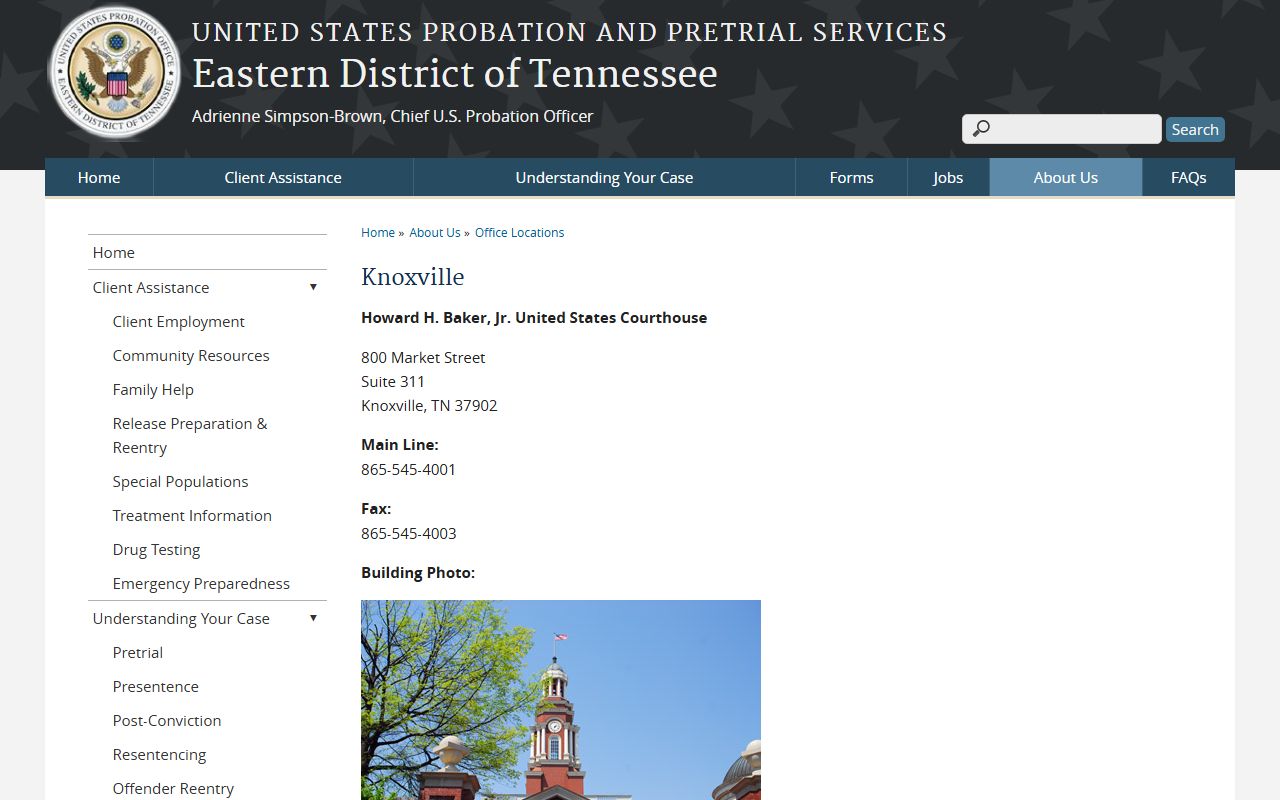Click United States Probation and Pretrial Services header
1280x800 pixels.
[569, 32]
